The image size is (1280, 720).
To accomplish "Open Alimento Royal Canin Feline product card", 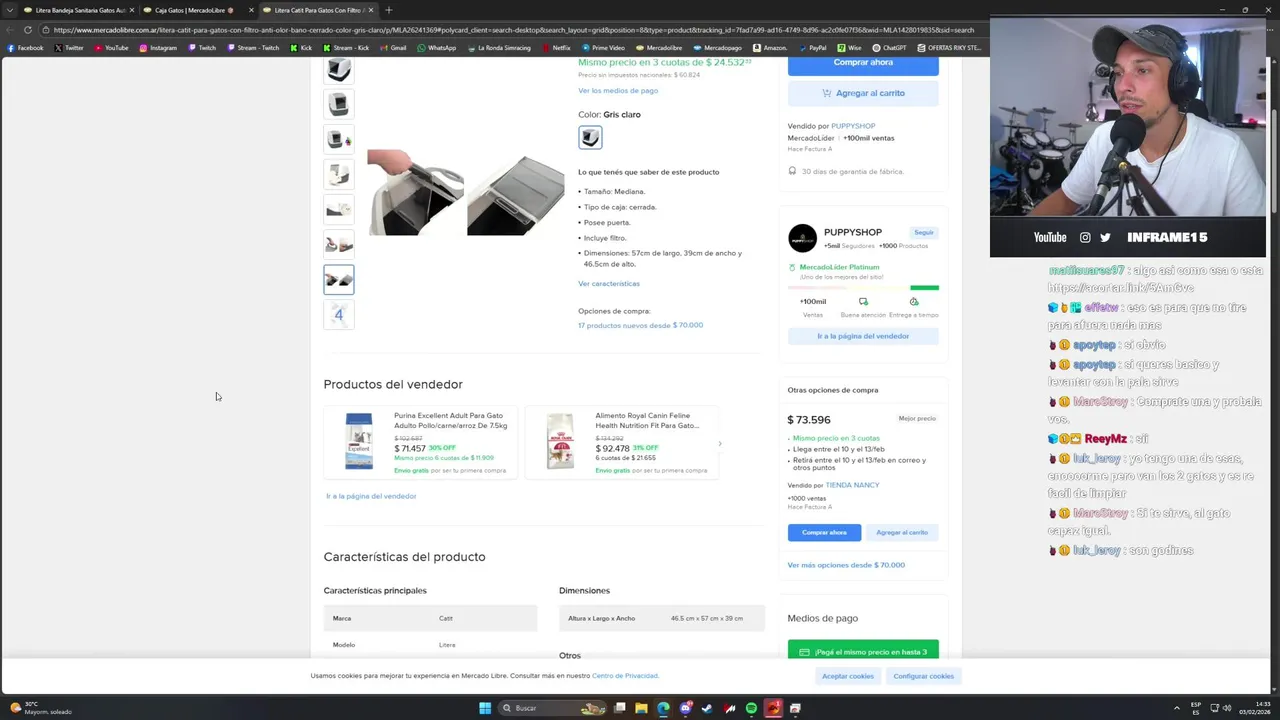I will coord(621,441).
